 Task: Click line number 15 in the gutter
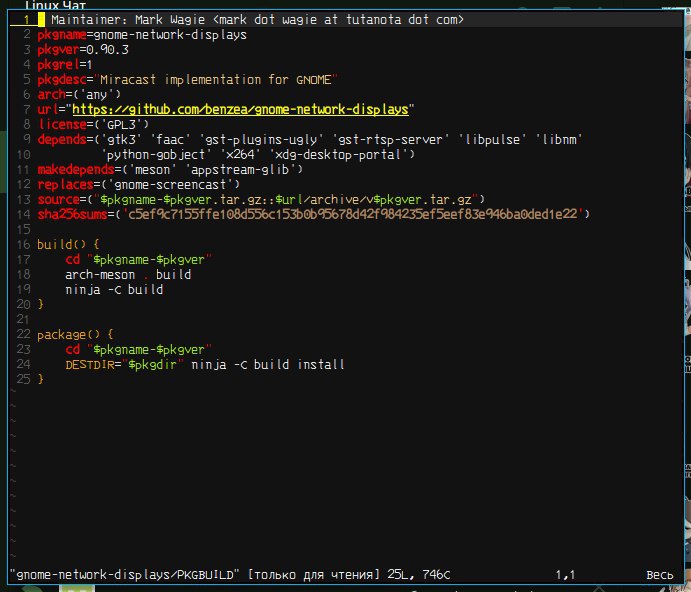23,230
